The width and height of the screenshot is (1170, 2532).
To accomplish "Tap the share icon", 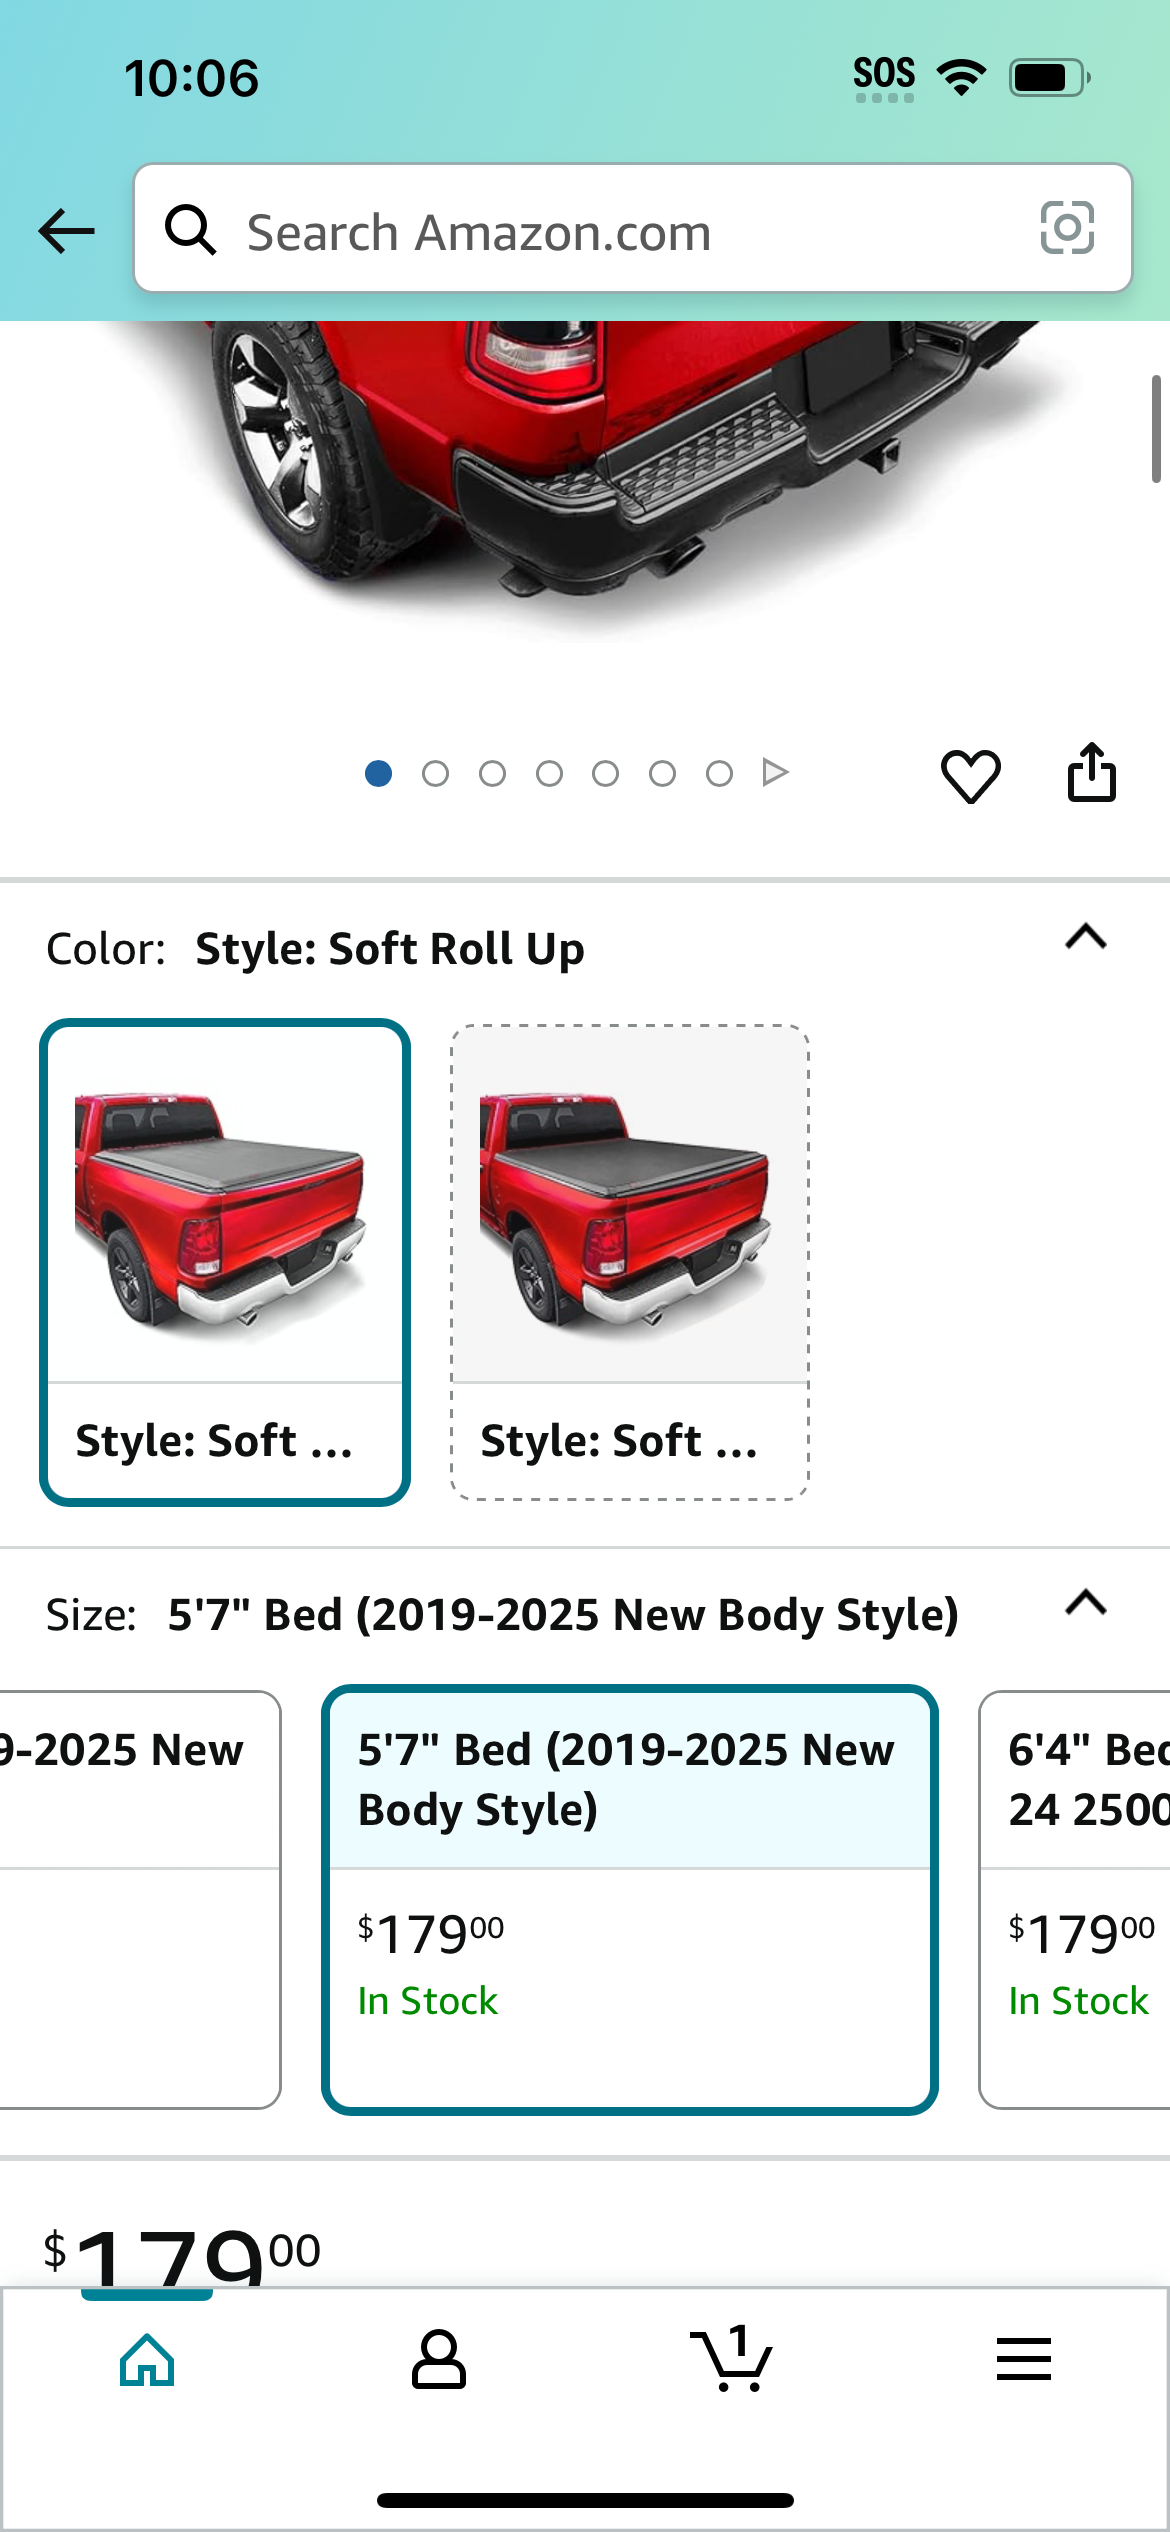I will tap(1091, 772).
